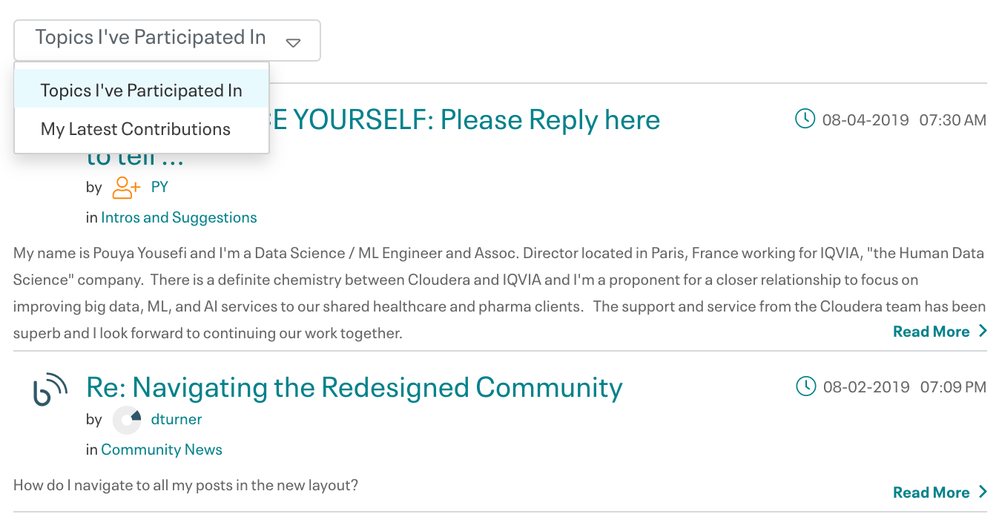
Task: Visit the PY author profile link
Action: click(x=160, y=187)
